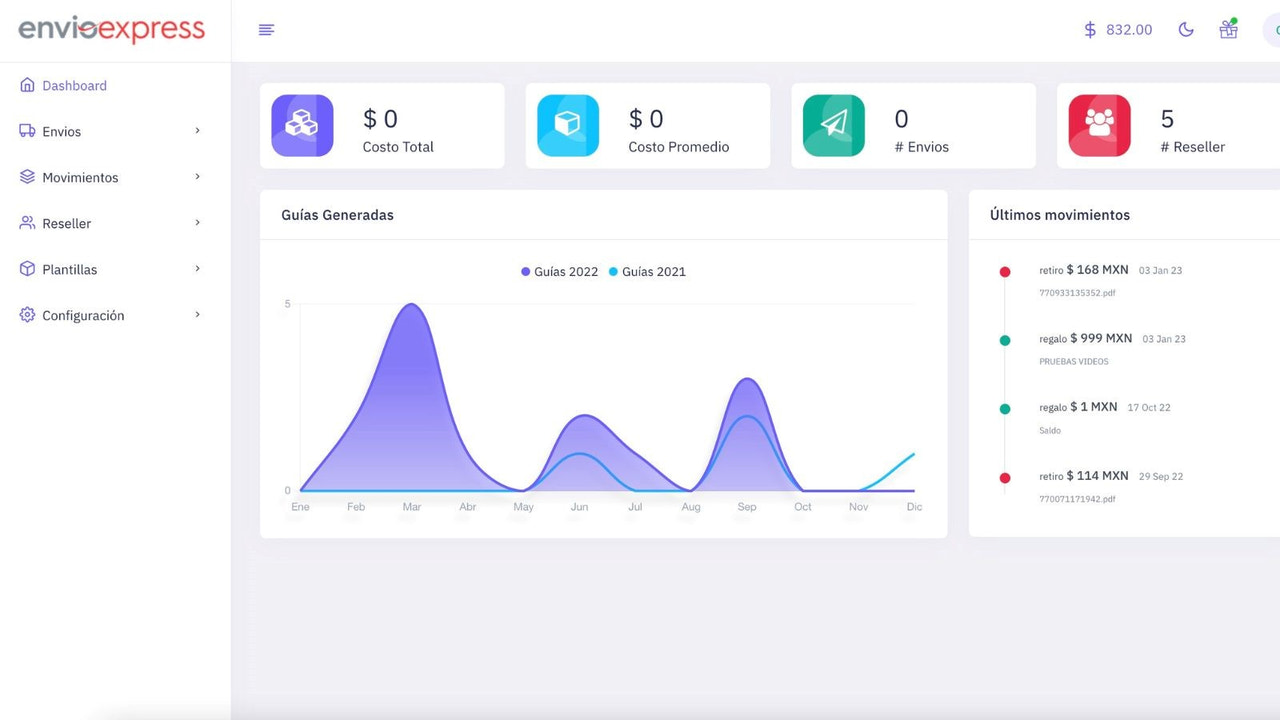The height and width of the screenshot is (720, 1280).
Task: Click the red dot of retiro $ 114 MXN
Action: click(x=1005, y=478)
